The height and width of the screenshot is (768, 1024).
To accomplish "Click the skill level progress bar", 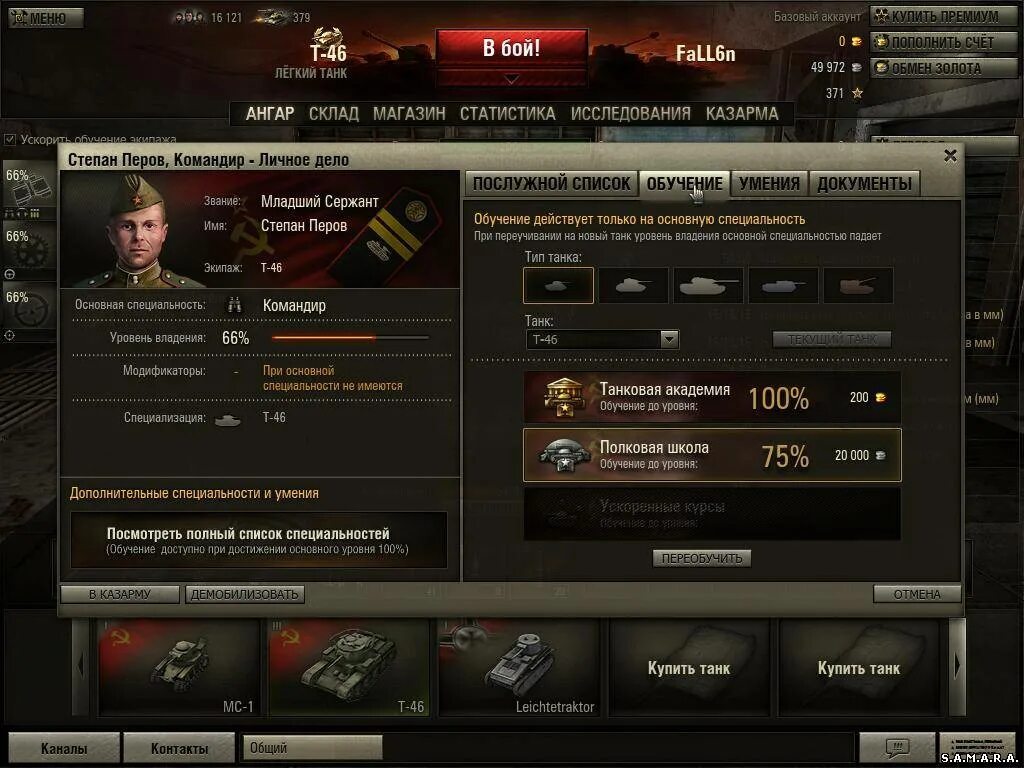I will 351,338.
